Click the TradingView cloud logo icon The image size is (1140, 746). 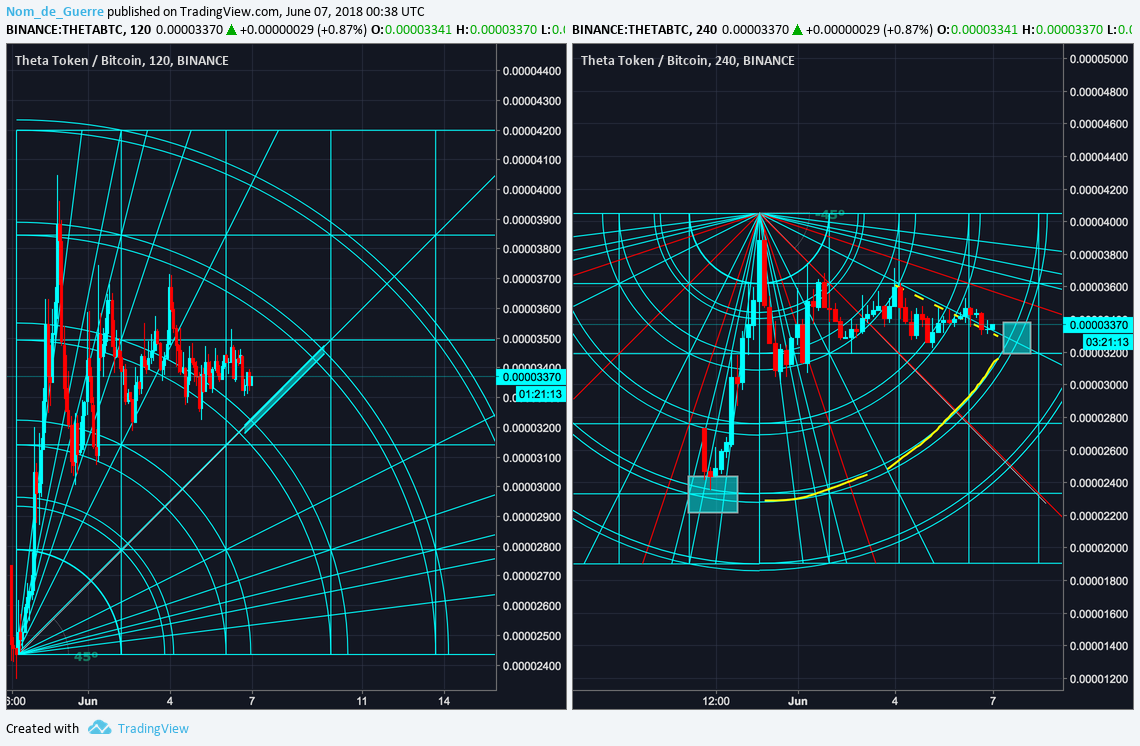(100, 728)
